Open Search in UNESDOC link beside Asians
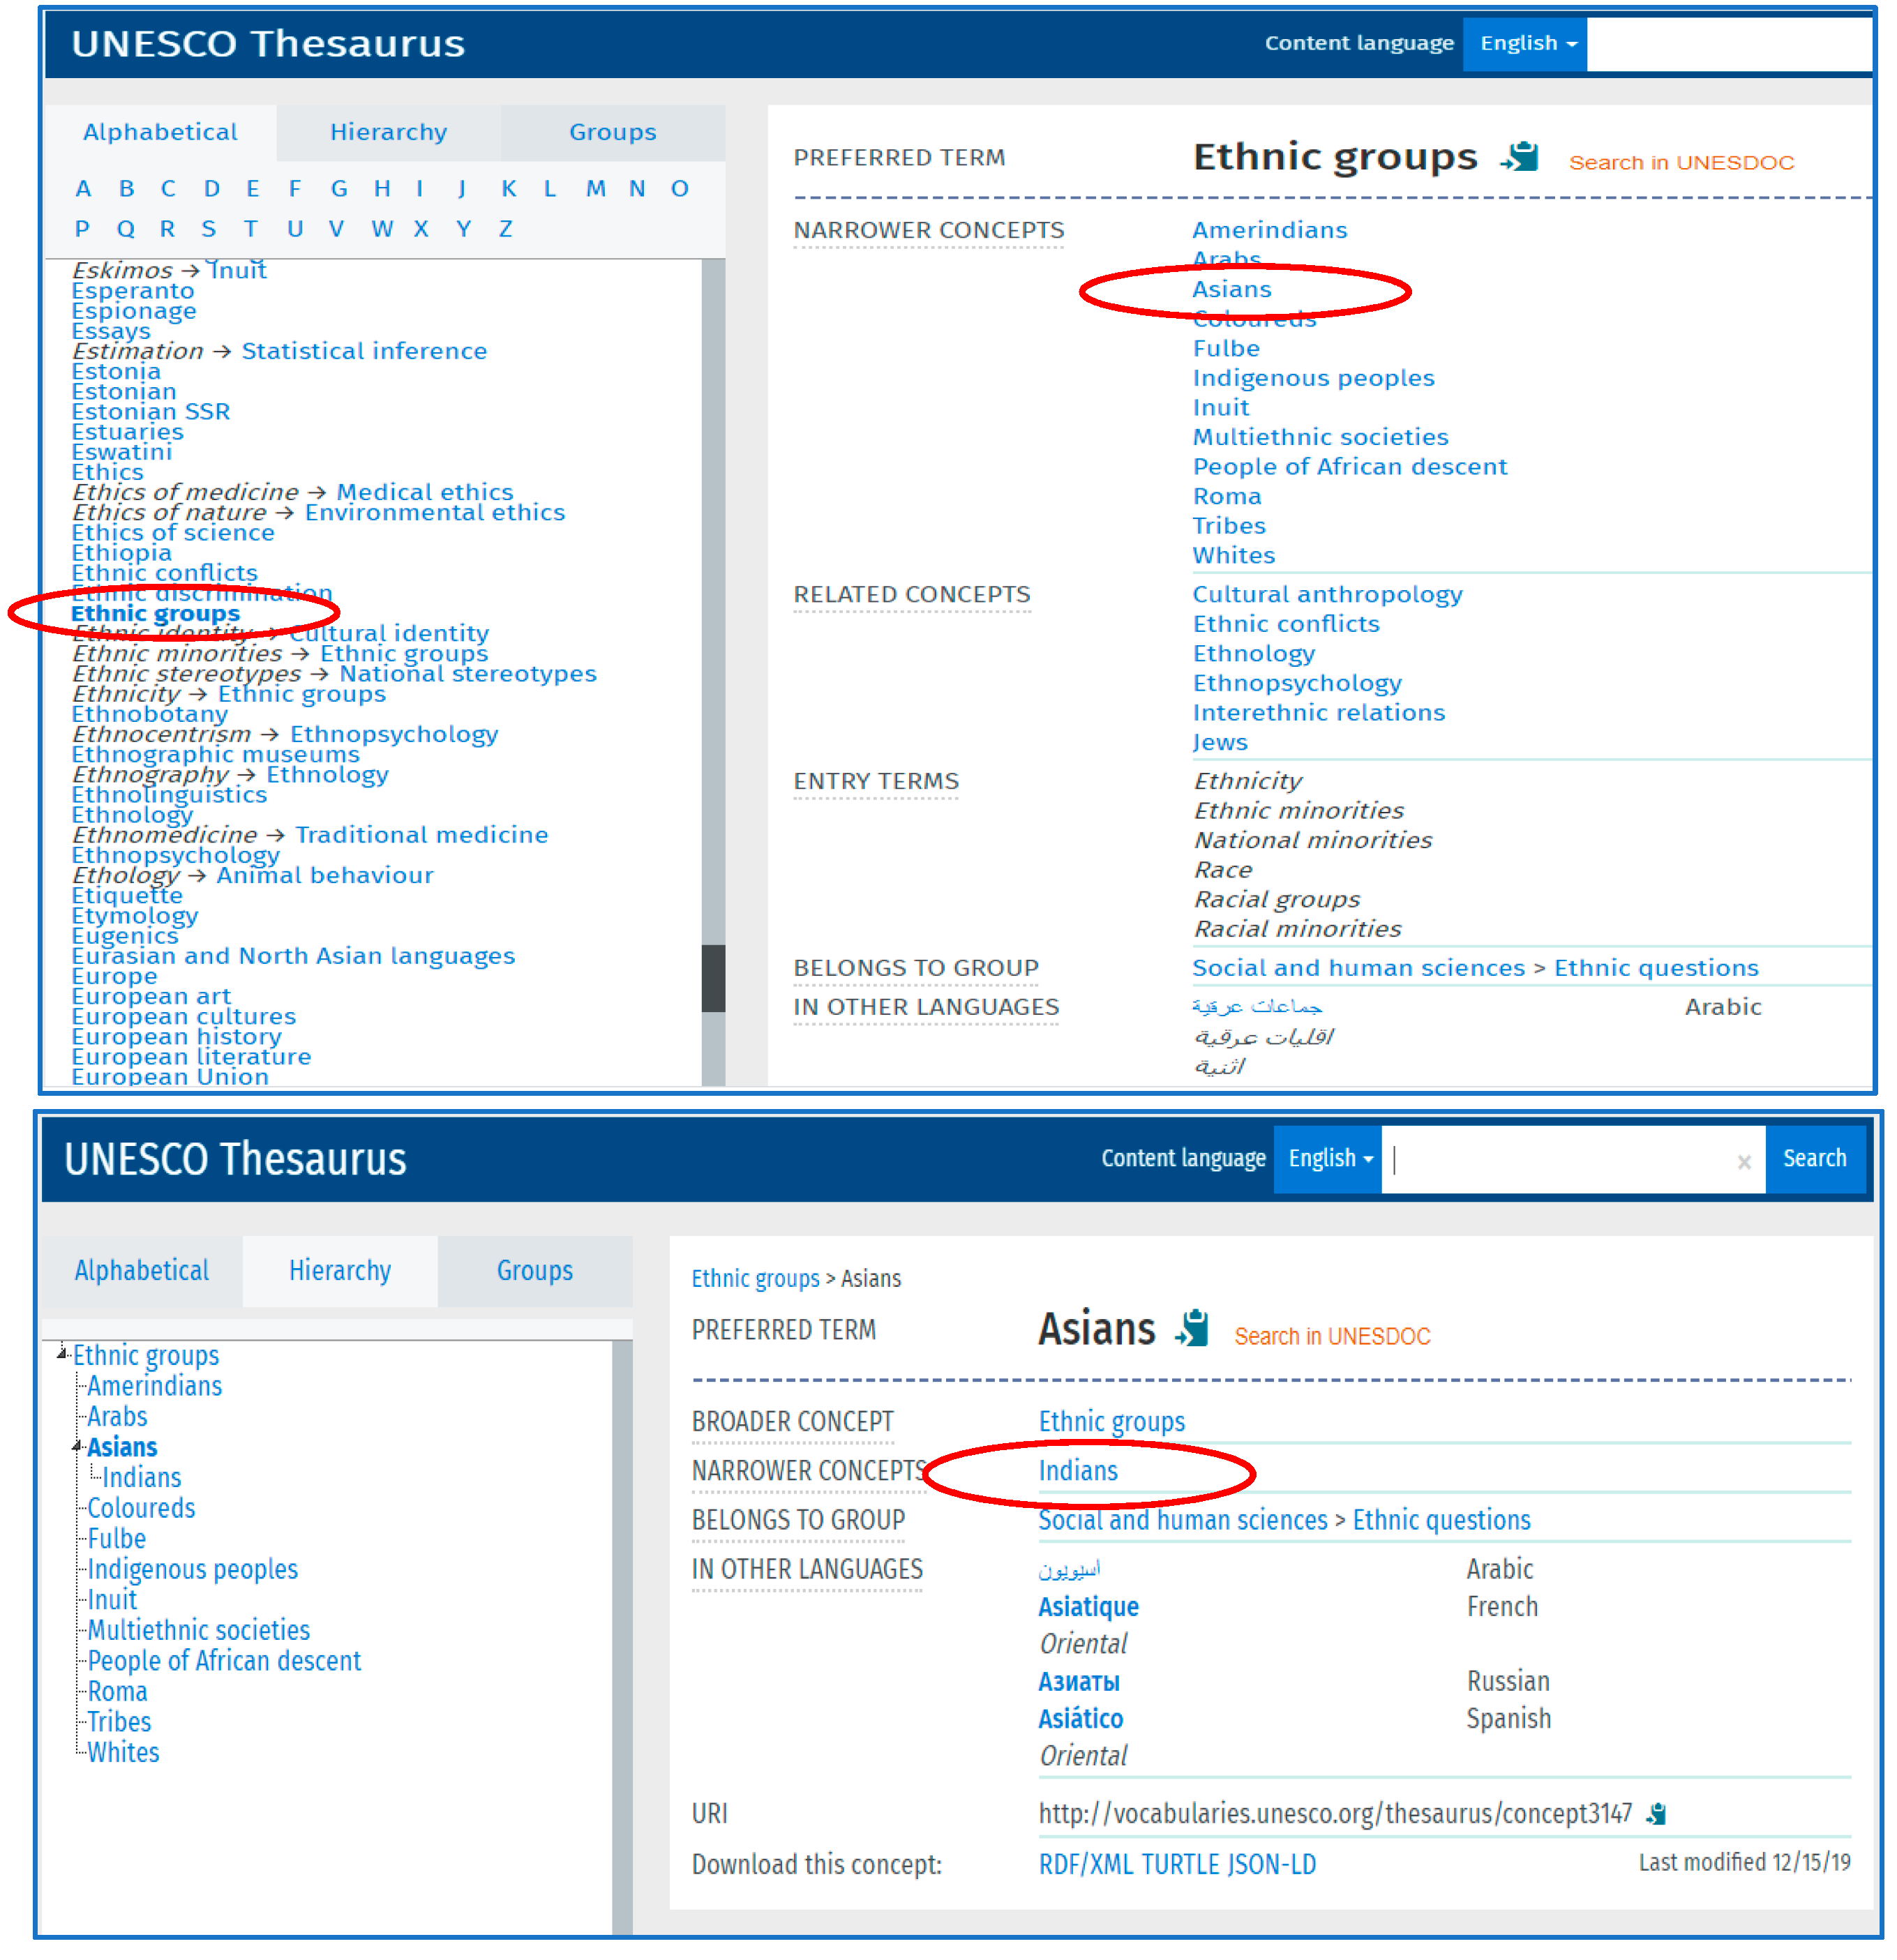1897x1960 pixels. (x=1332, y=1337)
